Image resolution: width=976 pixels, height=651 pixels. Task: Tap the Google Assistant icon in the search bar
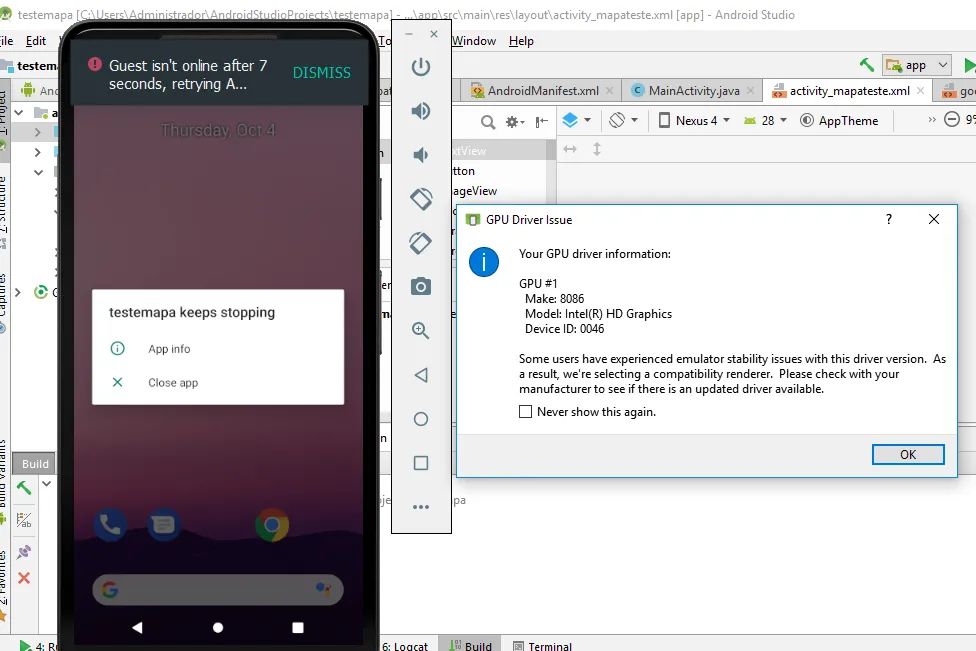click(x=323, y=588)
